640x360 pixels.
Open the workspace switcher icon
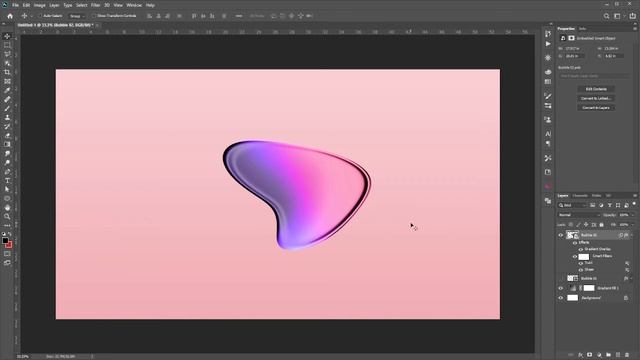click(618, 16)
